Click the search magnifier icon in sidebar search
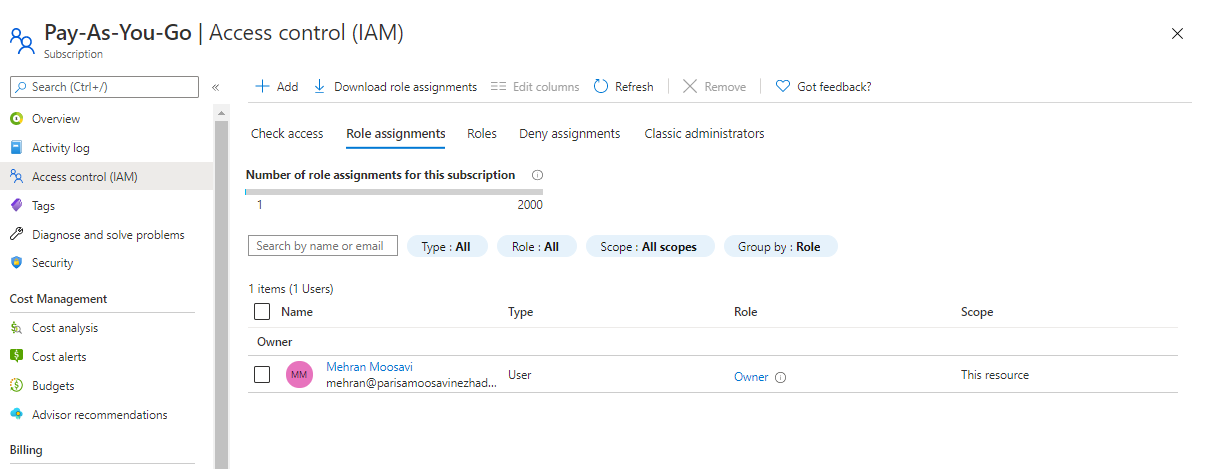This screenshot has height=469, width=1205. (21, 87)
